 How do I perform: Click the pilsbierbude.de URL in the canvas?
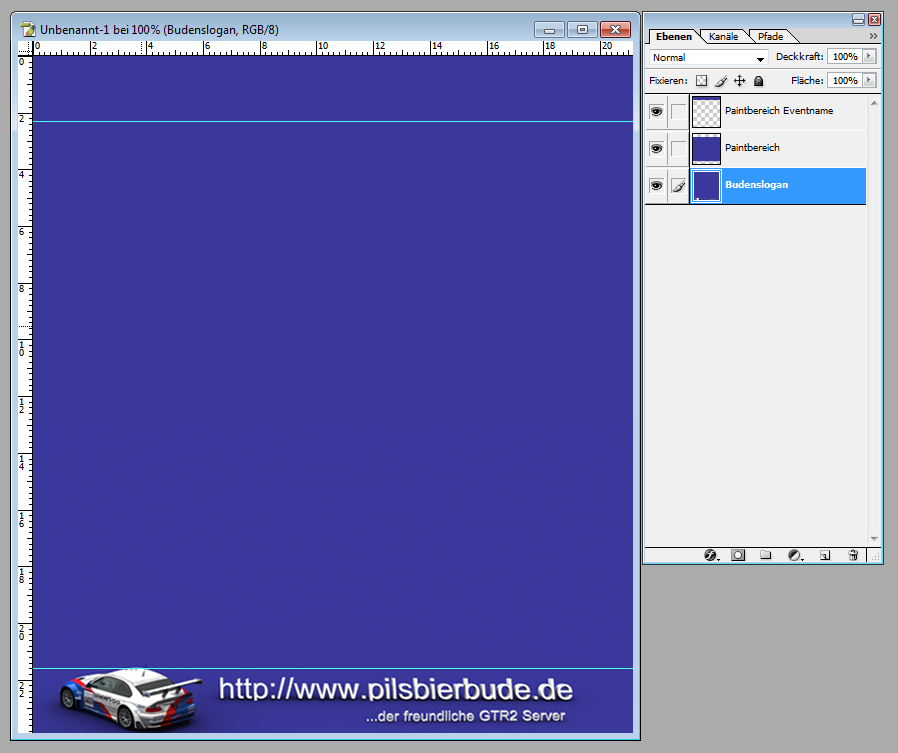click(x=395, y=689)
